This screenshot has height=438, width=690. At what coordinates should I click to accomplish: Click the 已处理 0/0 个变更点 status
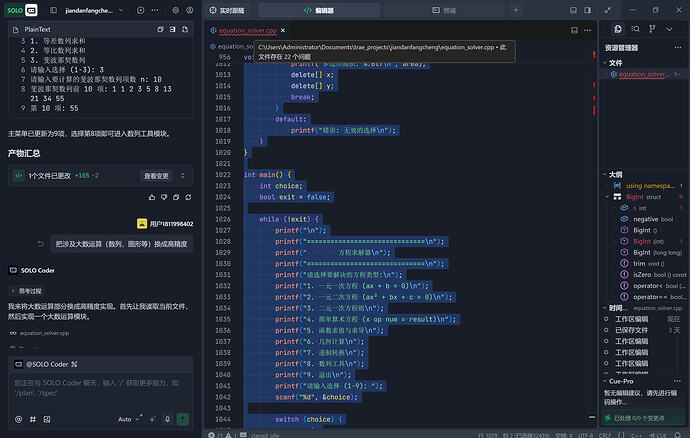639,418
